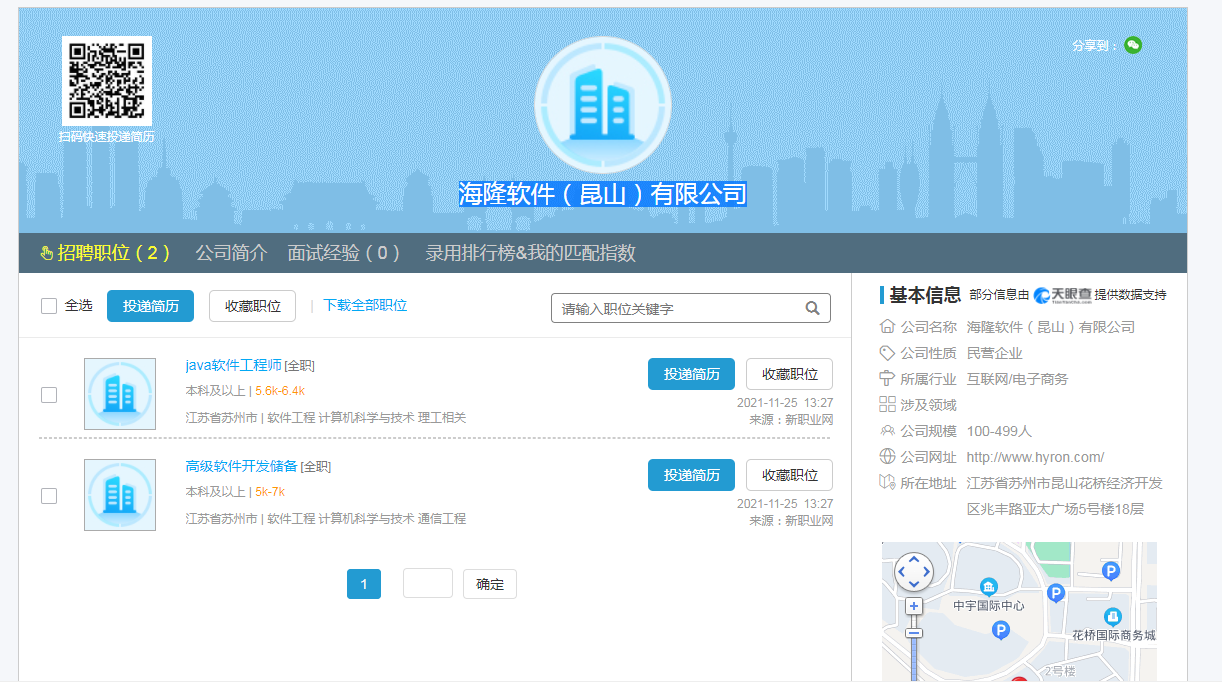Check the 高级软件开发储备 job checkbox
Viewport: 1222px width, 685px height.
[49, 496]
